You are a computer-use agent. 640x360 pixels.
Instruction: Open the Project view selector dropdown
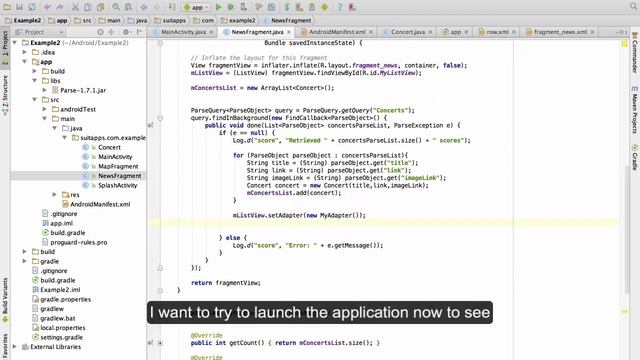point(39,32)
